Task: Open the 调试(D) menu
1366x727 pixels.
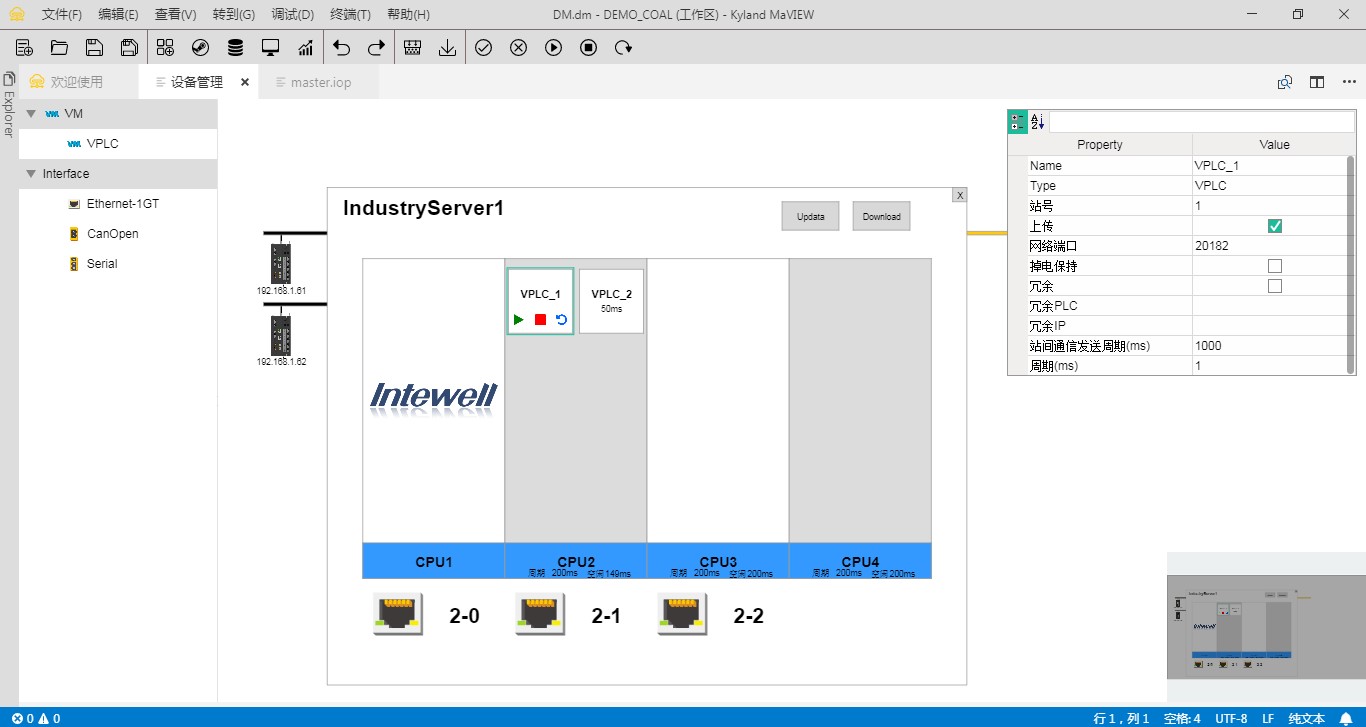Action: 293,15
